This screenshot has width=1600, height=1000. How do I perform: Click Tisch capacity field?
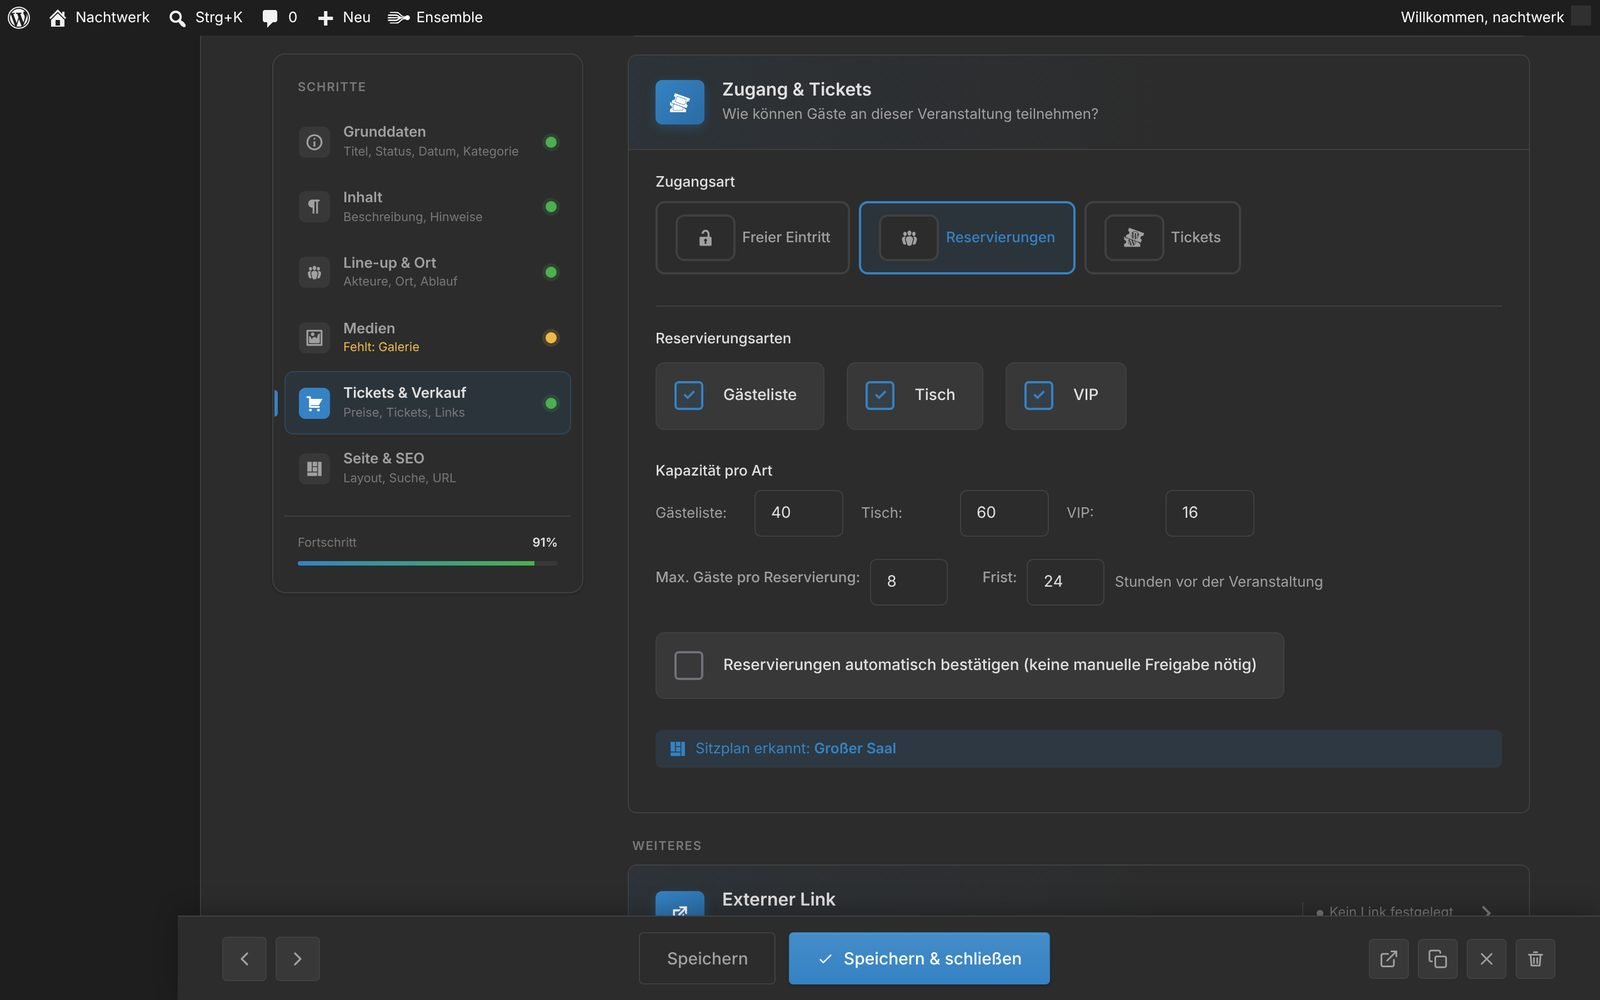[1004, 513]
